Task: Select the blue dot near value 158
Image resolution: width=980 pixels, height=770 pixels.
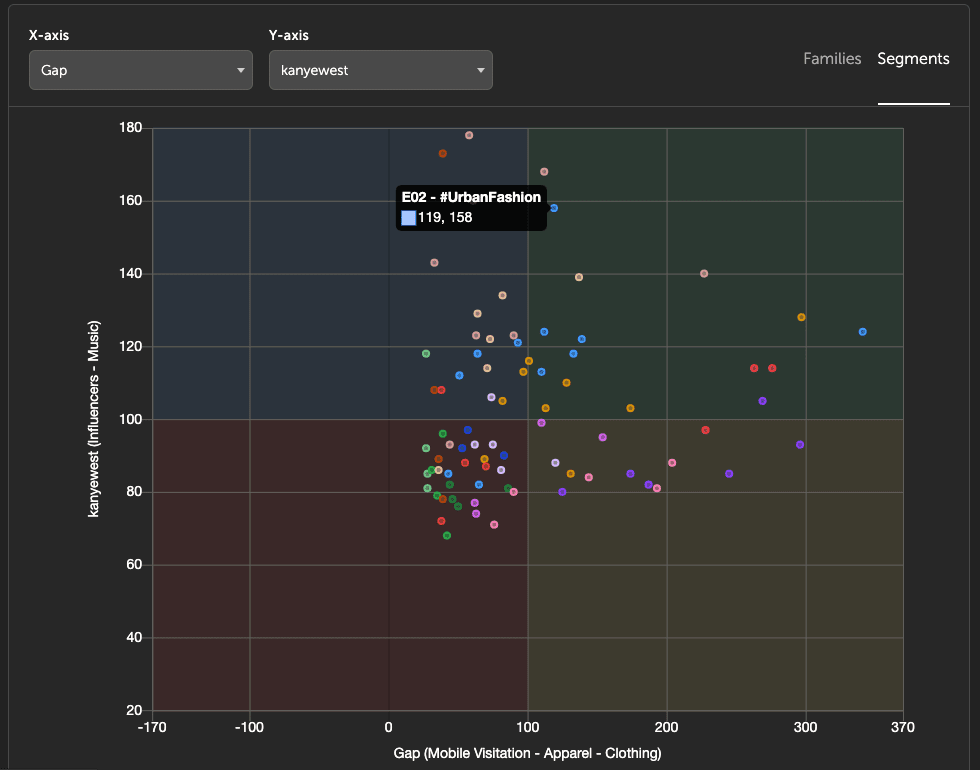Action: 554,208
